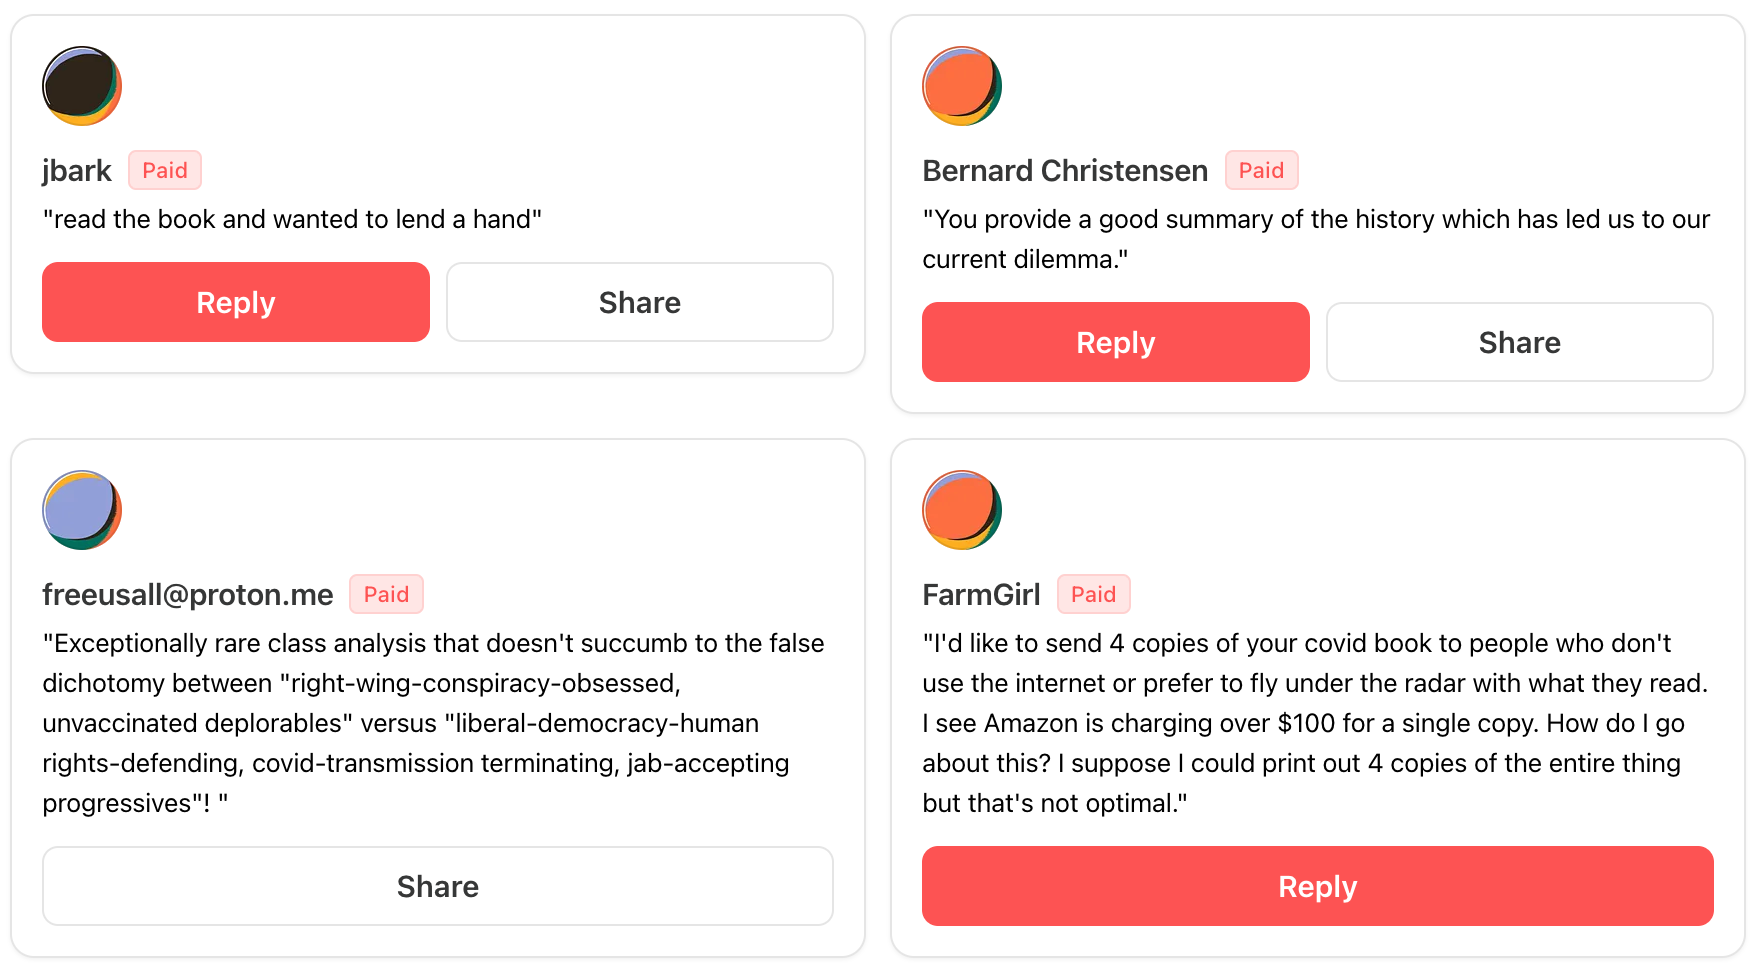Click the Paid badge beside FarmGirl
Viewport: 1758px width, 970px height.
tap(1093, 595)
